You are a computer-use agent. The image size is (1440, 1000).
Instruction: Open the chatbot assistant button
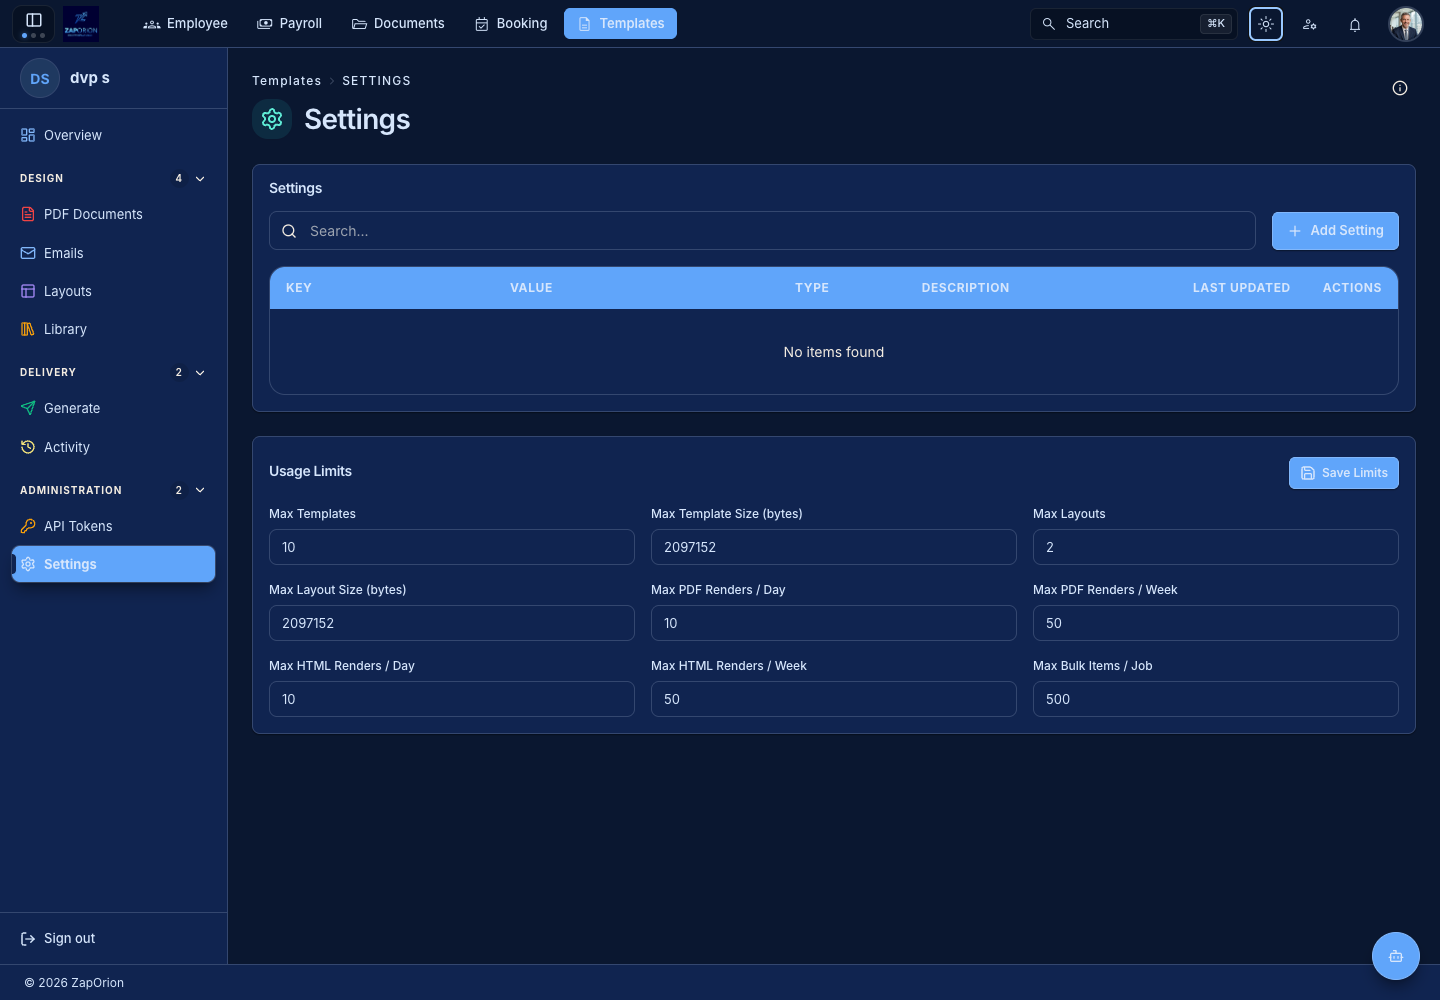[x=1396, y=956]
